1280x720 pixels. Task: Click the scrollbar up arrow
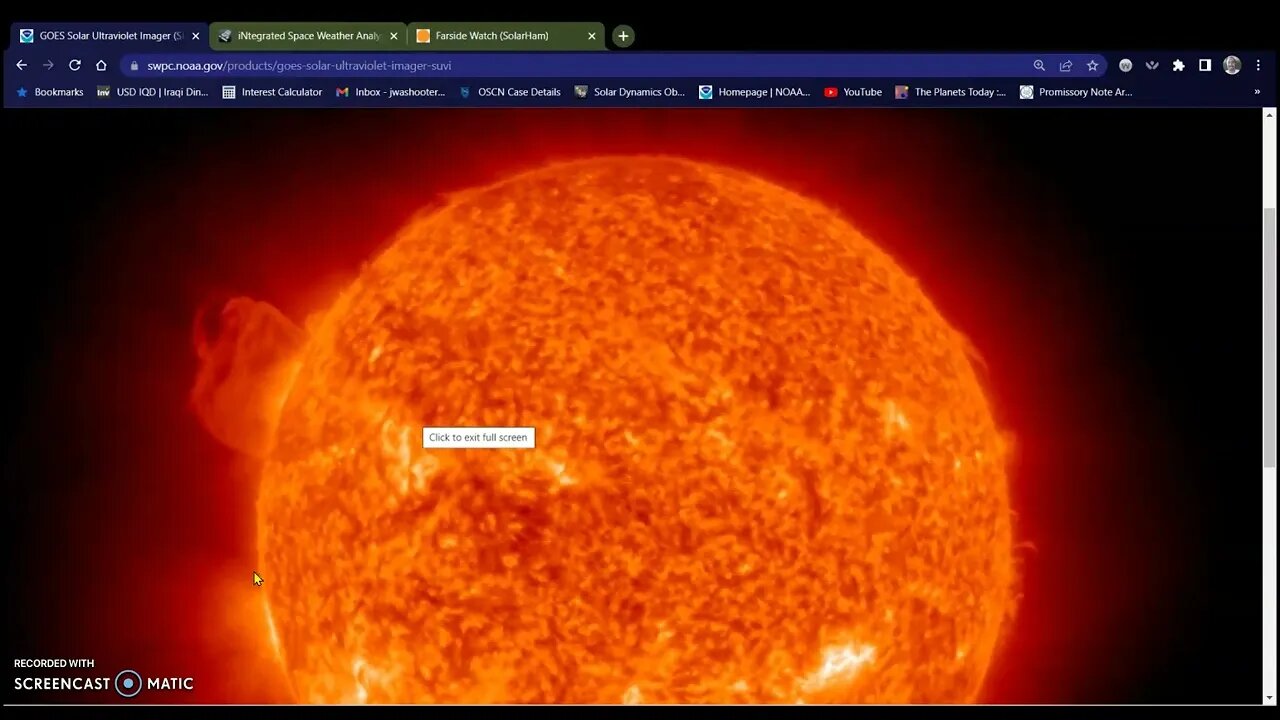coord(1270,115)
